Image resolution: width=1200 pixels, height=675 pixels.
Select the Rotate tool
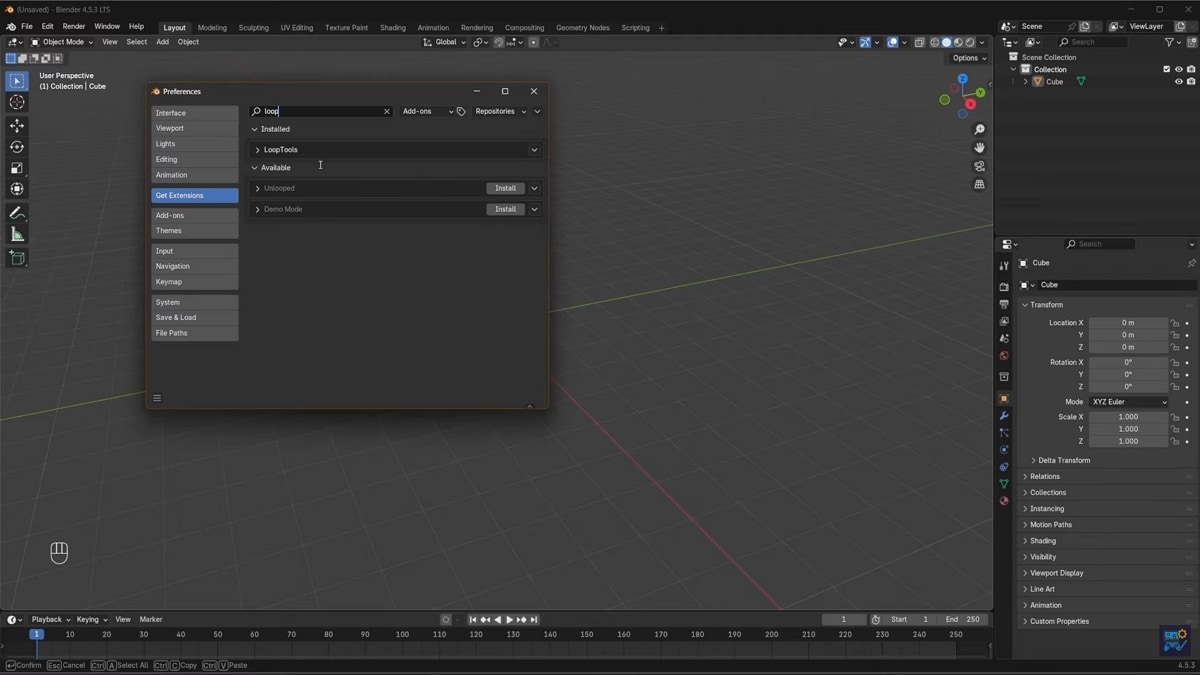pyautogui.click(x=17, y=147)
